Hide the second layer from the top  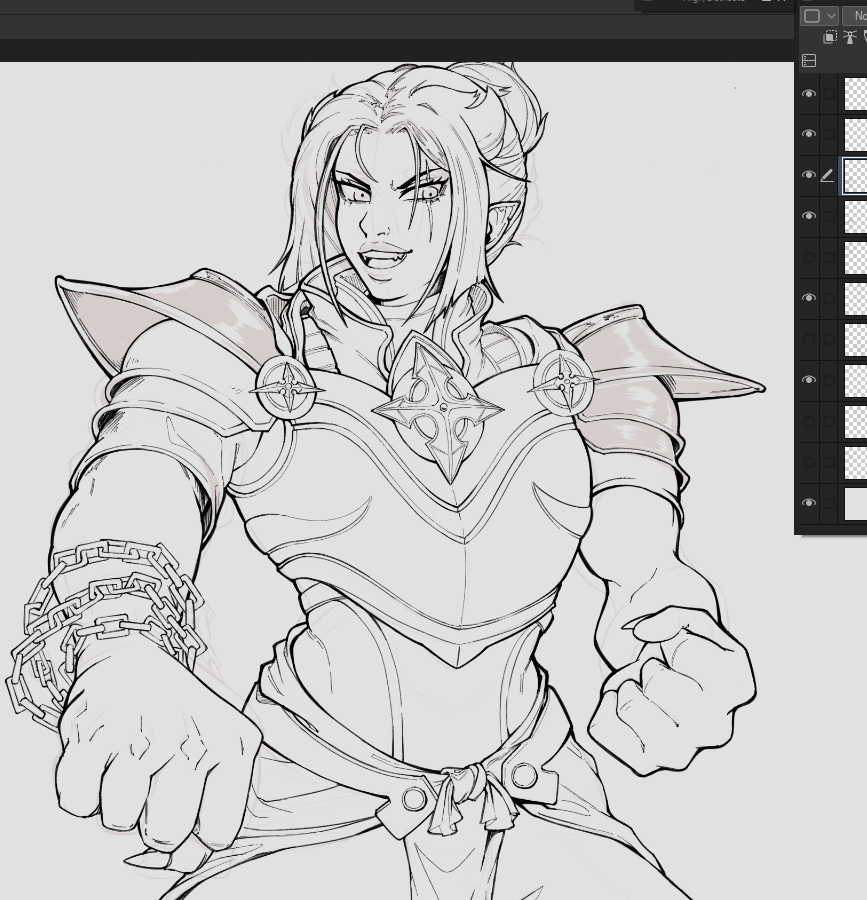click(x=809, y=134)
